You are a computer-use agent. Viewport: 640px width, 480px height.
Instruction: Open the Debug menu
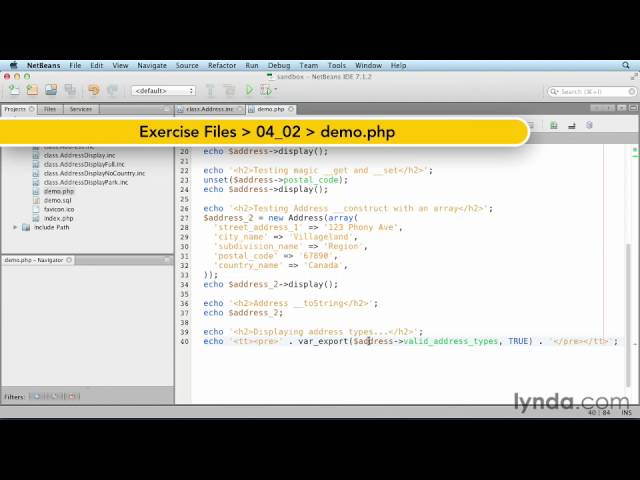click(279, 65)
